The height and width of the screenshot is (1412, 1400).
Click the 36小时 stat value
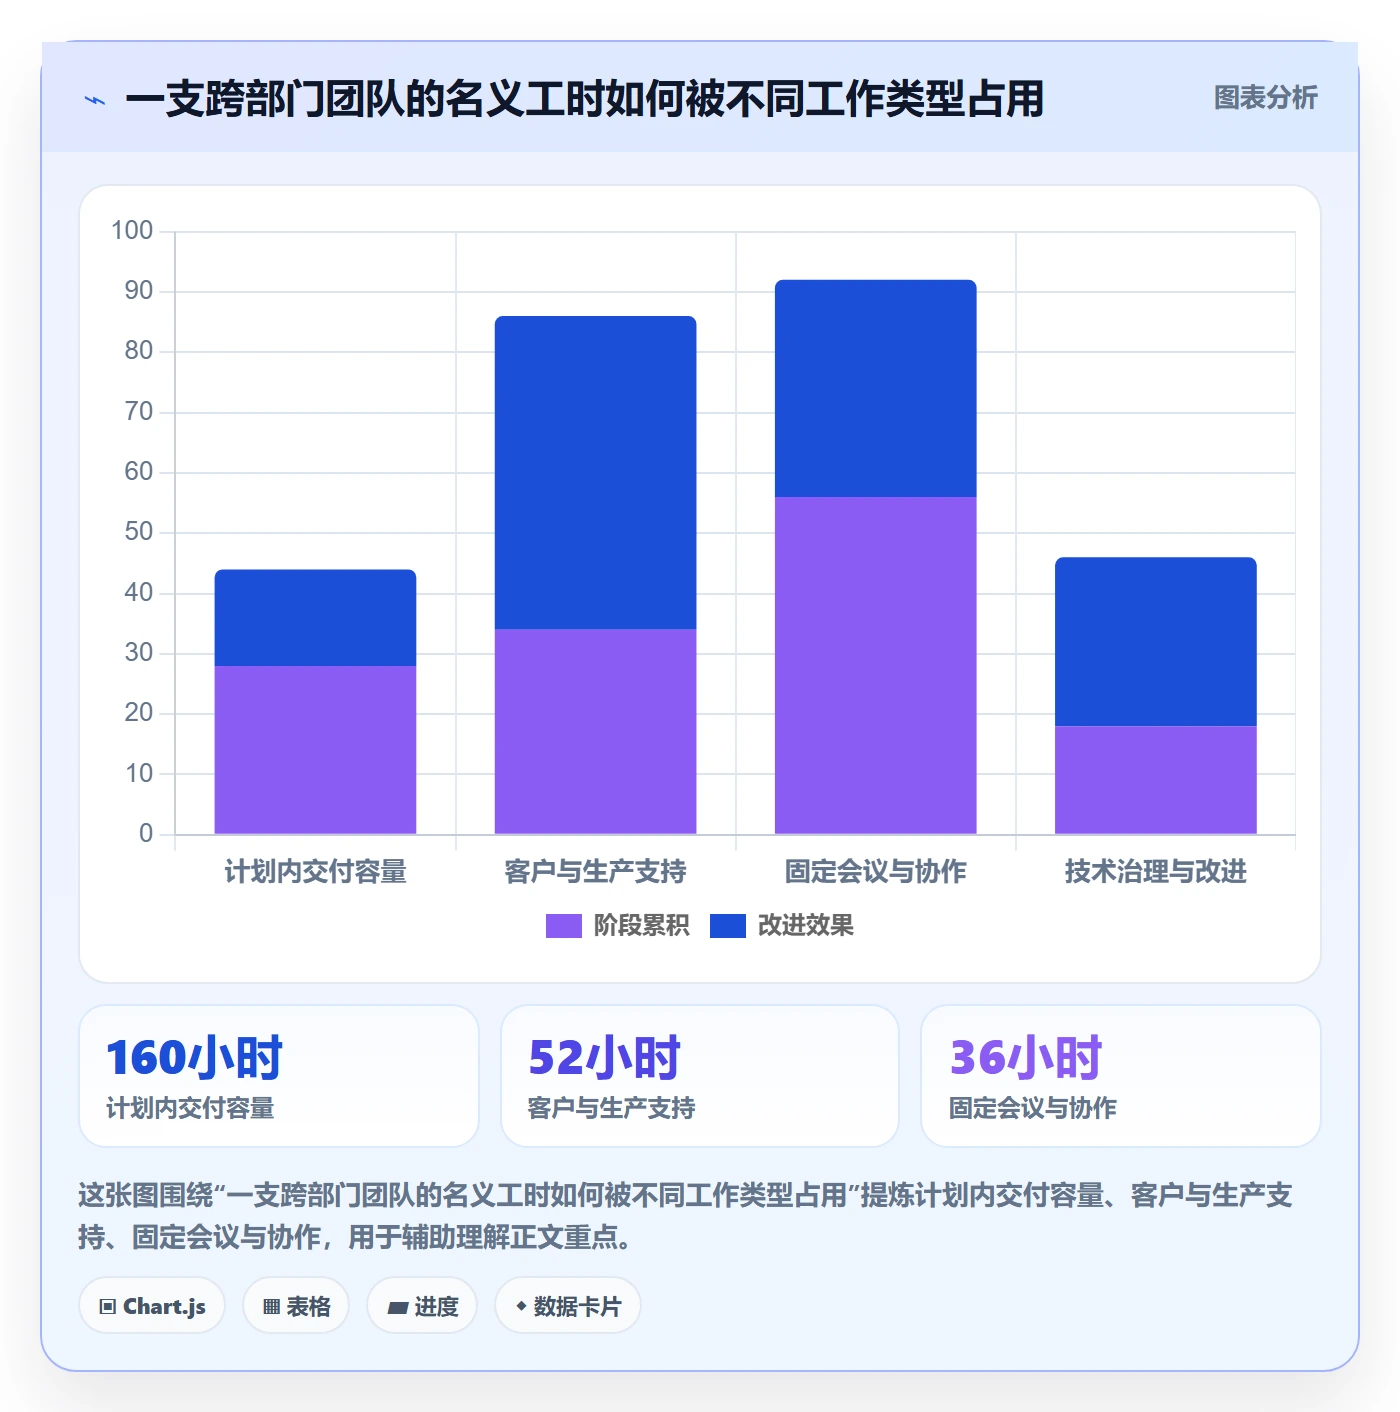click(1026, 1058)
